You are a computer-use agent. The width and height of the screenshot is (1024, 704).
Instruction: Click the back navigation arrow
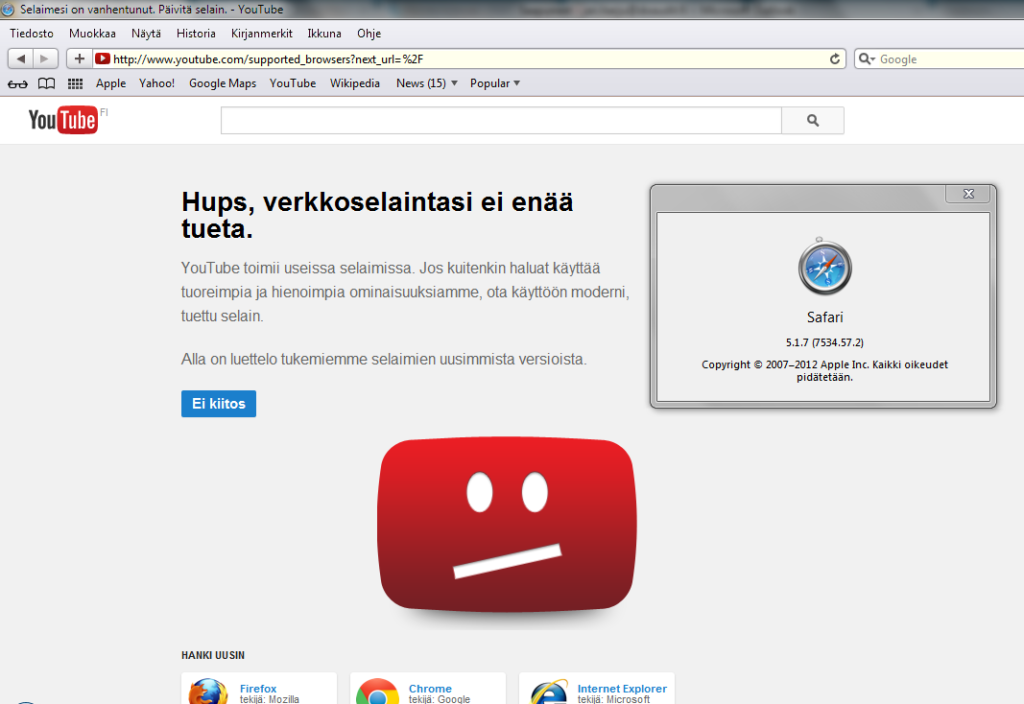click(21, 58)
